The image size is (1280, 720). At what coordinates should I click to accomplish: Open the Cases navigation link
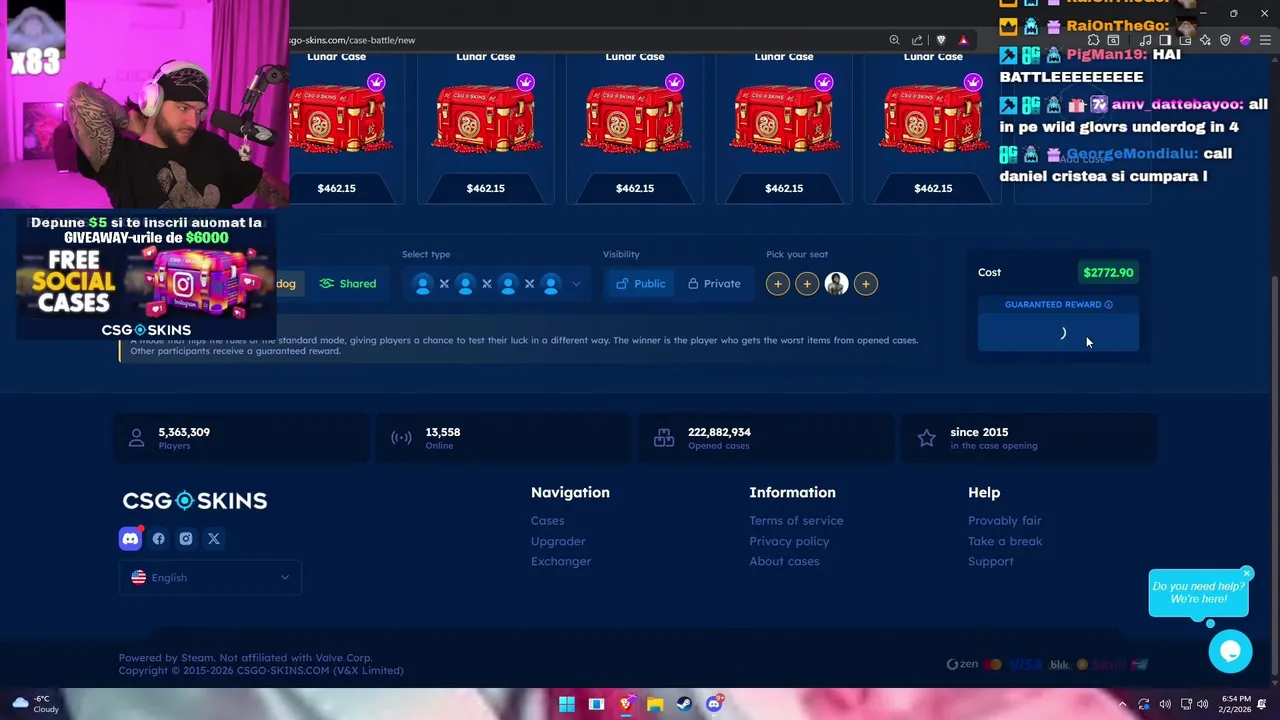[547, 520]
